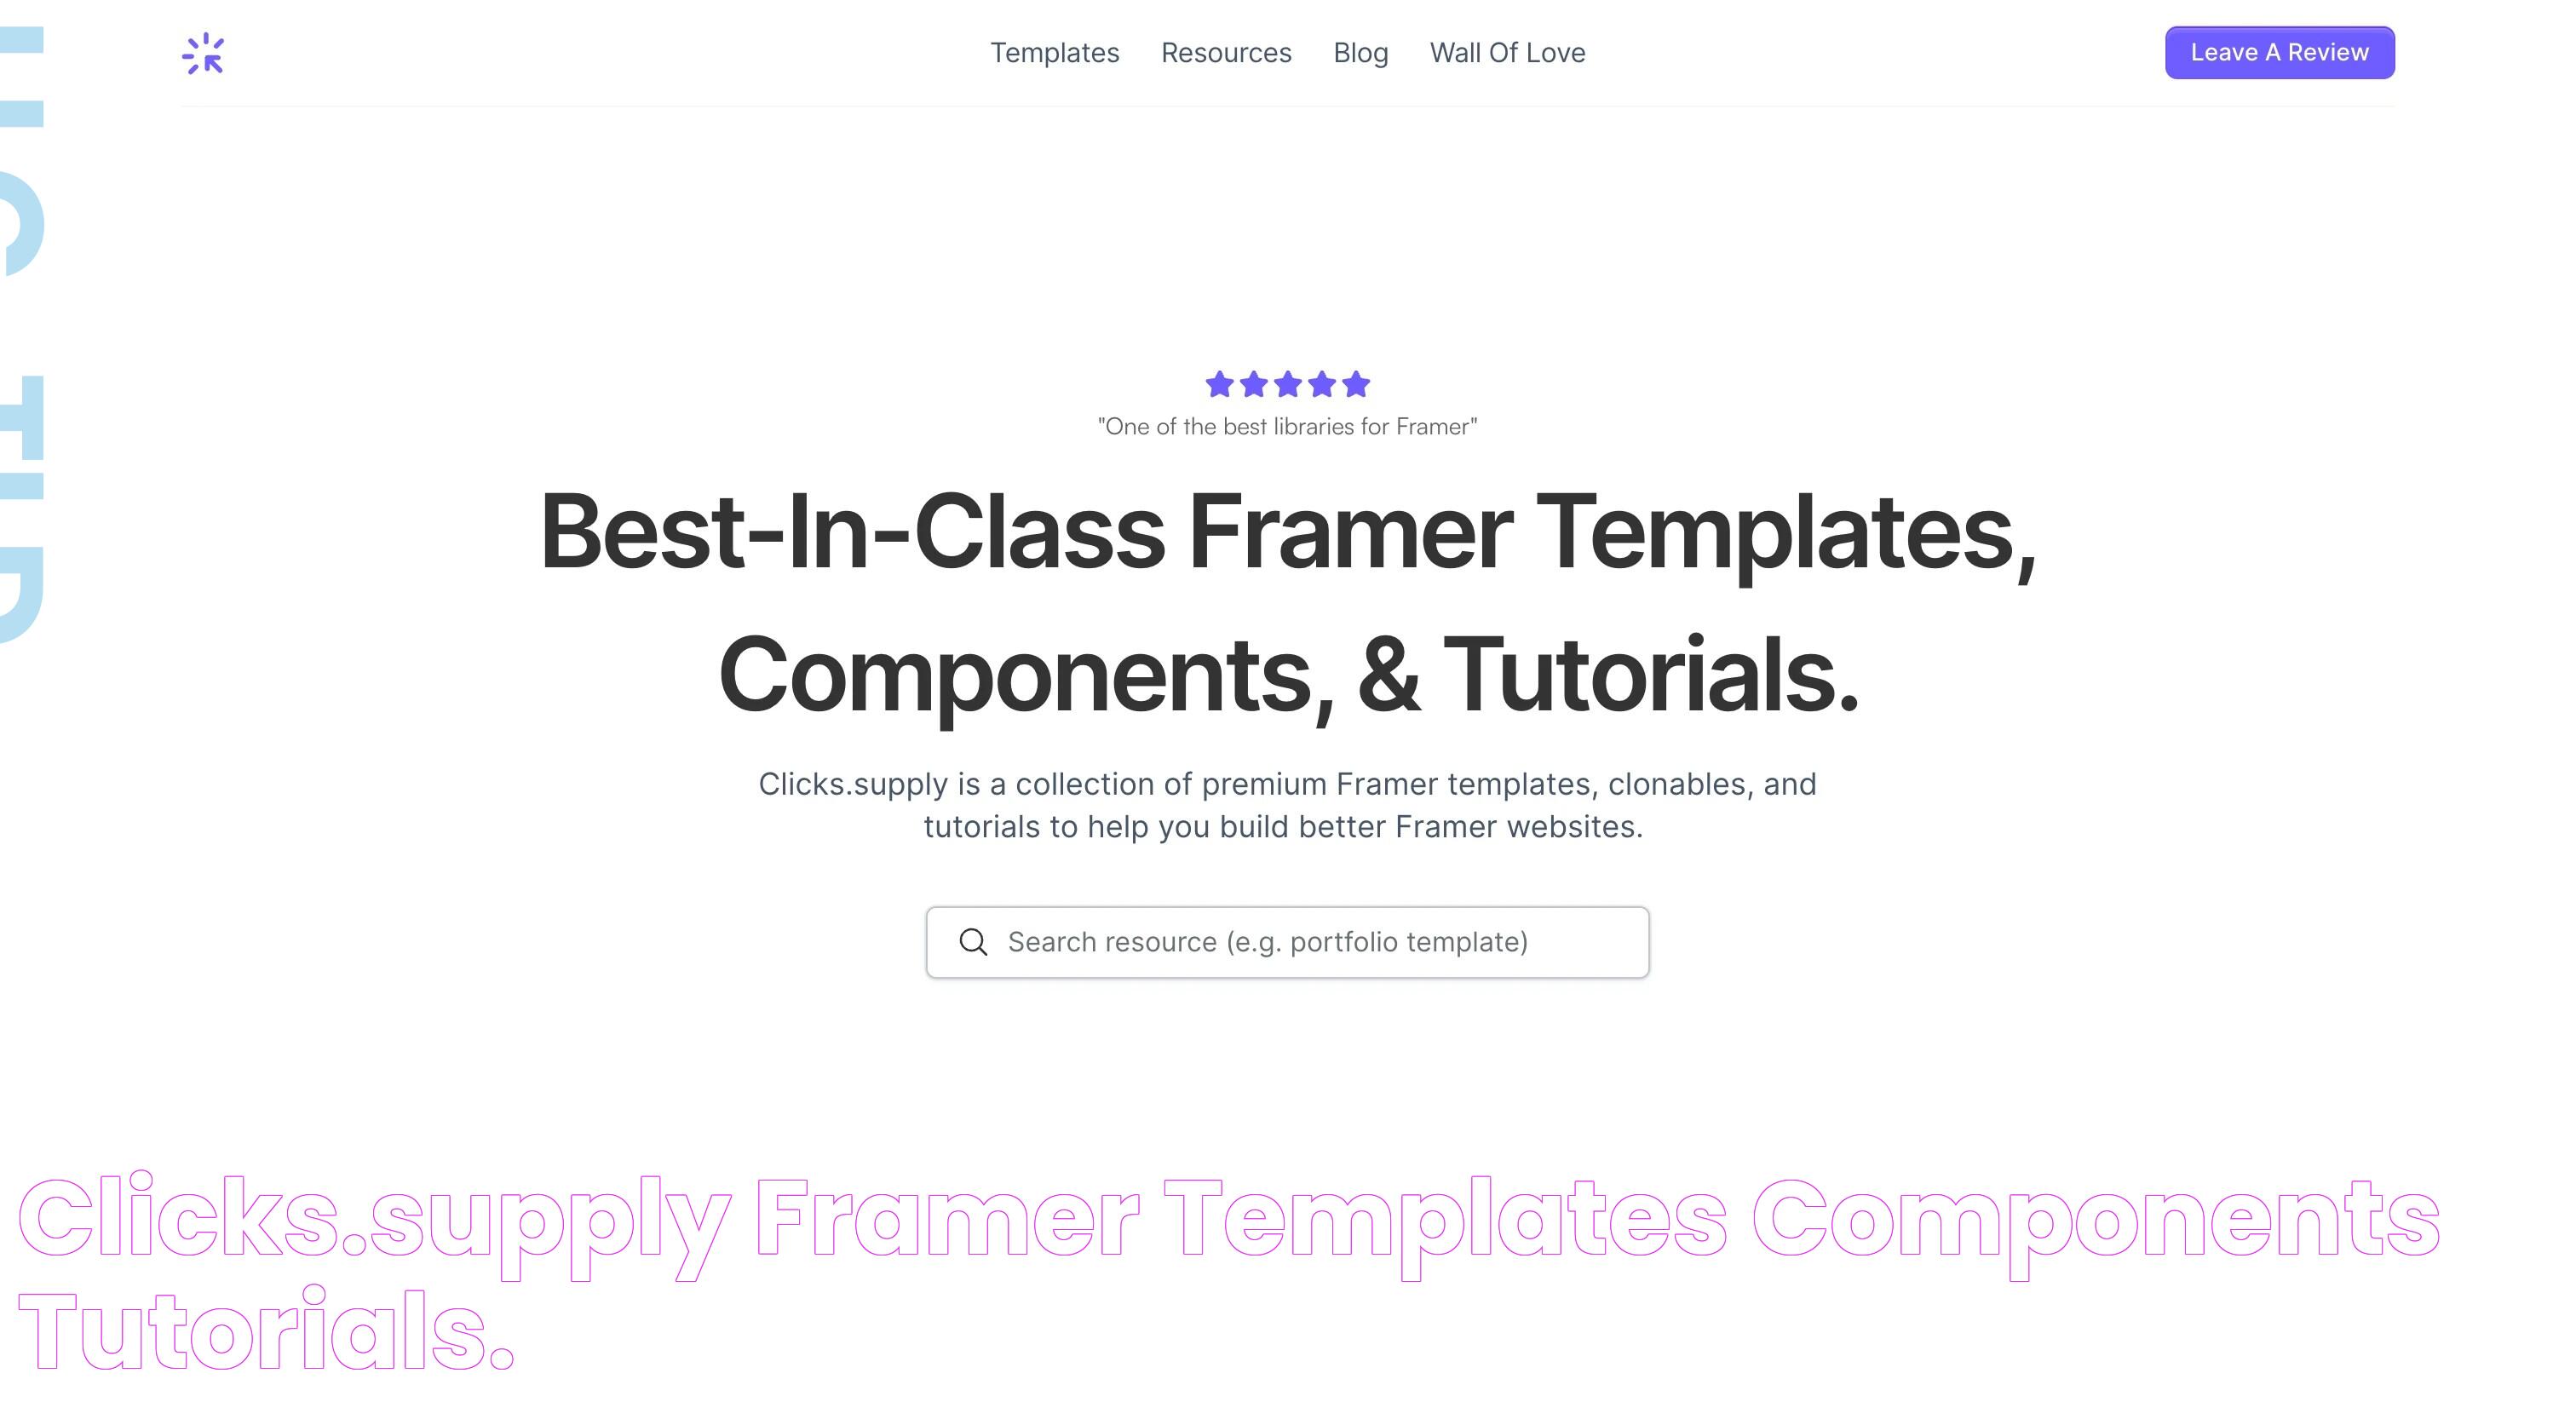
Task: Click the Templates navigation menu item
Action: coord(1053,52)
